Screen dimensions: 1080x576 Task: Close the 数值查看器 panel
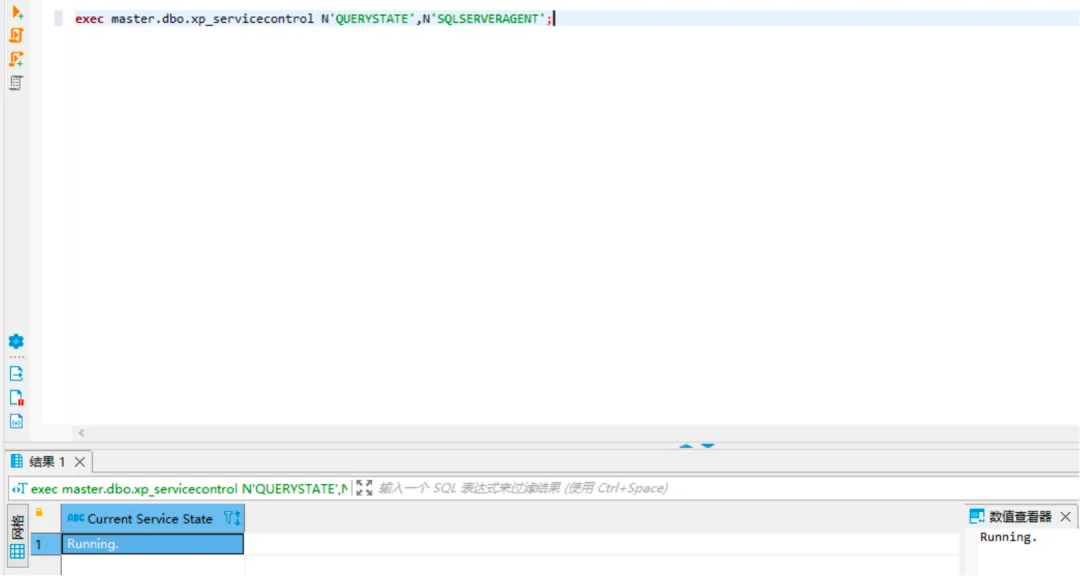[x=1065, y=516]
